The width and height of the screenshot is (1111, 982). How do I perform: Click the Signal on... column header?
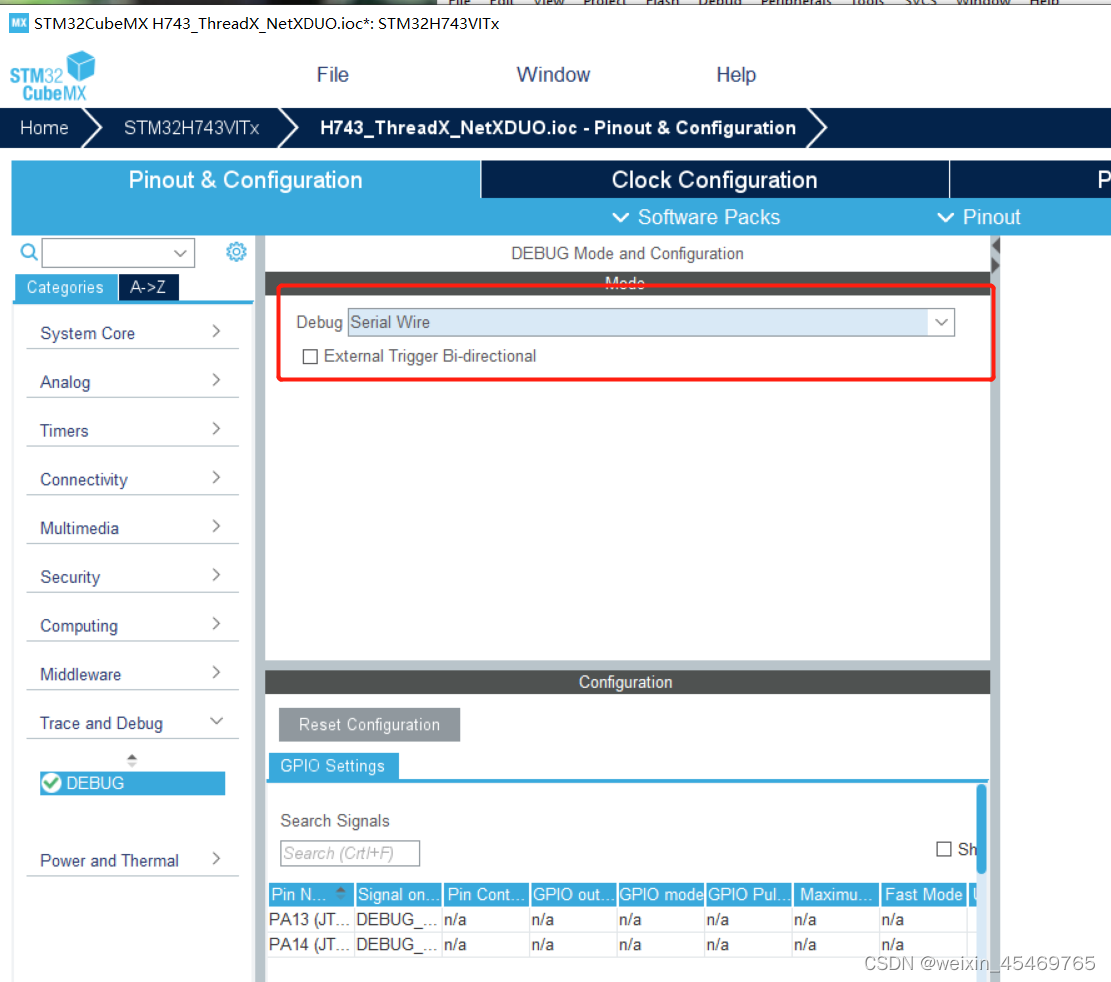click(398, 895)
